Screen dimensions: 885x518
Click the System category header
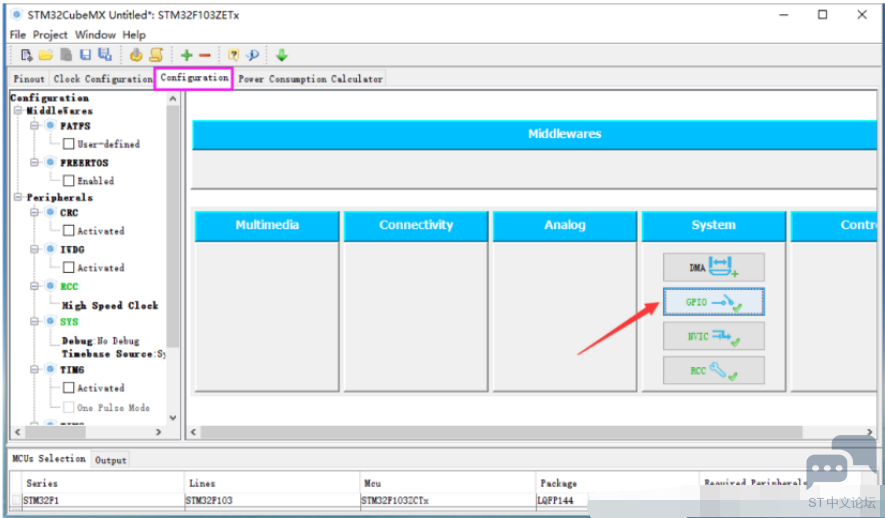point(713,225)
